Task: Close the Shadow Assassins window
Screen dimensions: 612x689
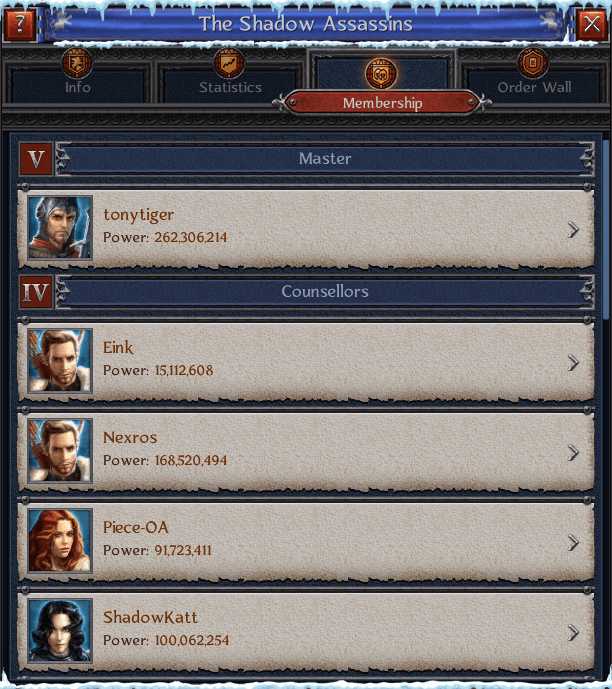Action: tap(592, 24)
